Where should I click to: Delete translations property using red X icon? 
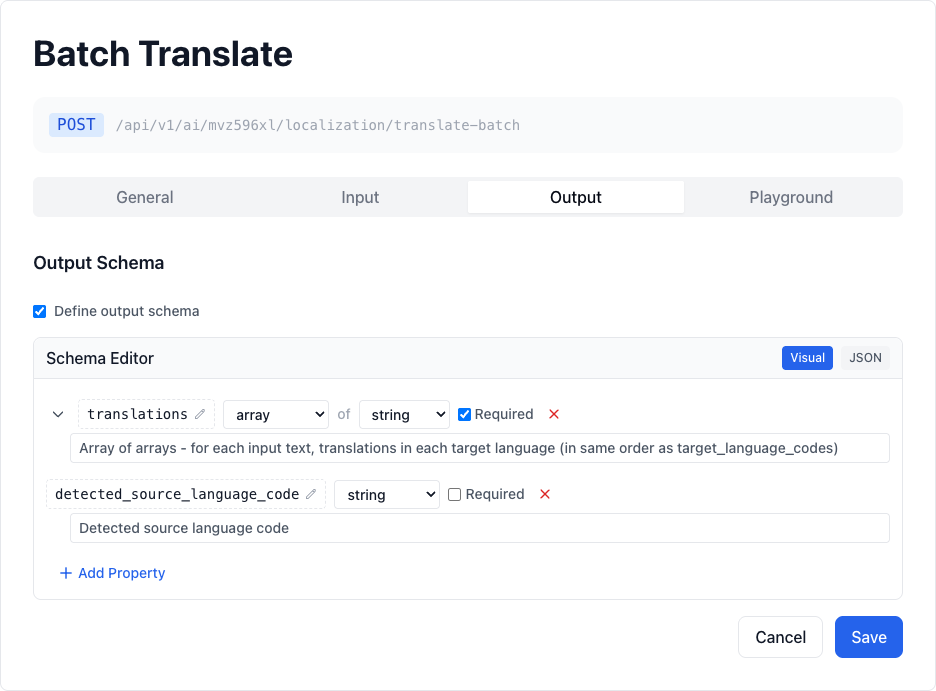[x=554, y=414]
